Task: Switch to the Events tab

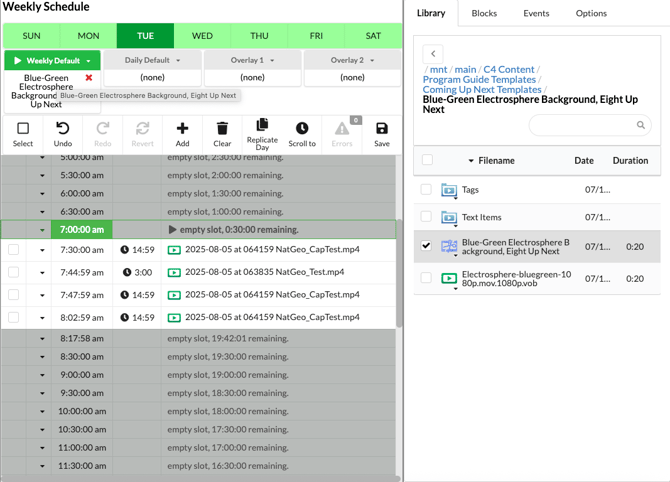Action: tap(536, 13)
